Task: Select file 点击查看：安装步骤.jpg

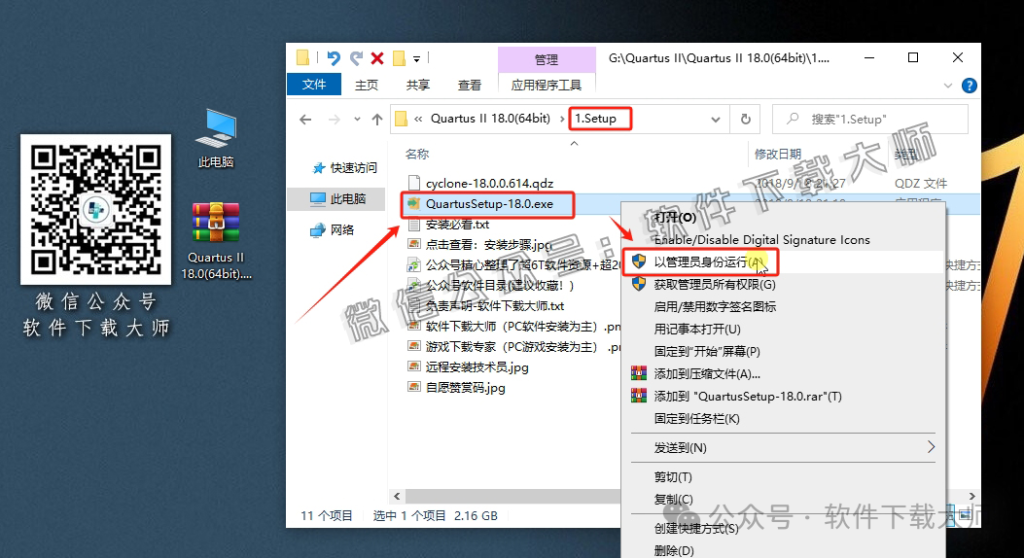Action: 488,244
